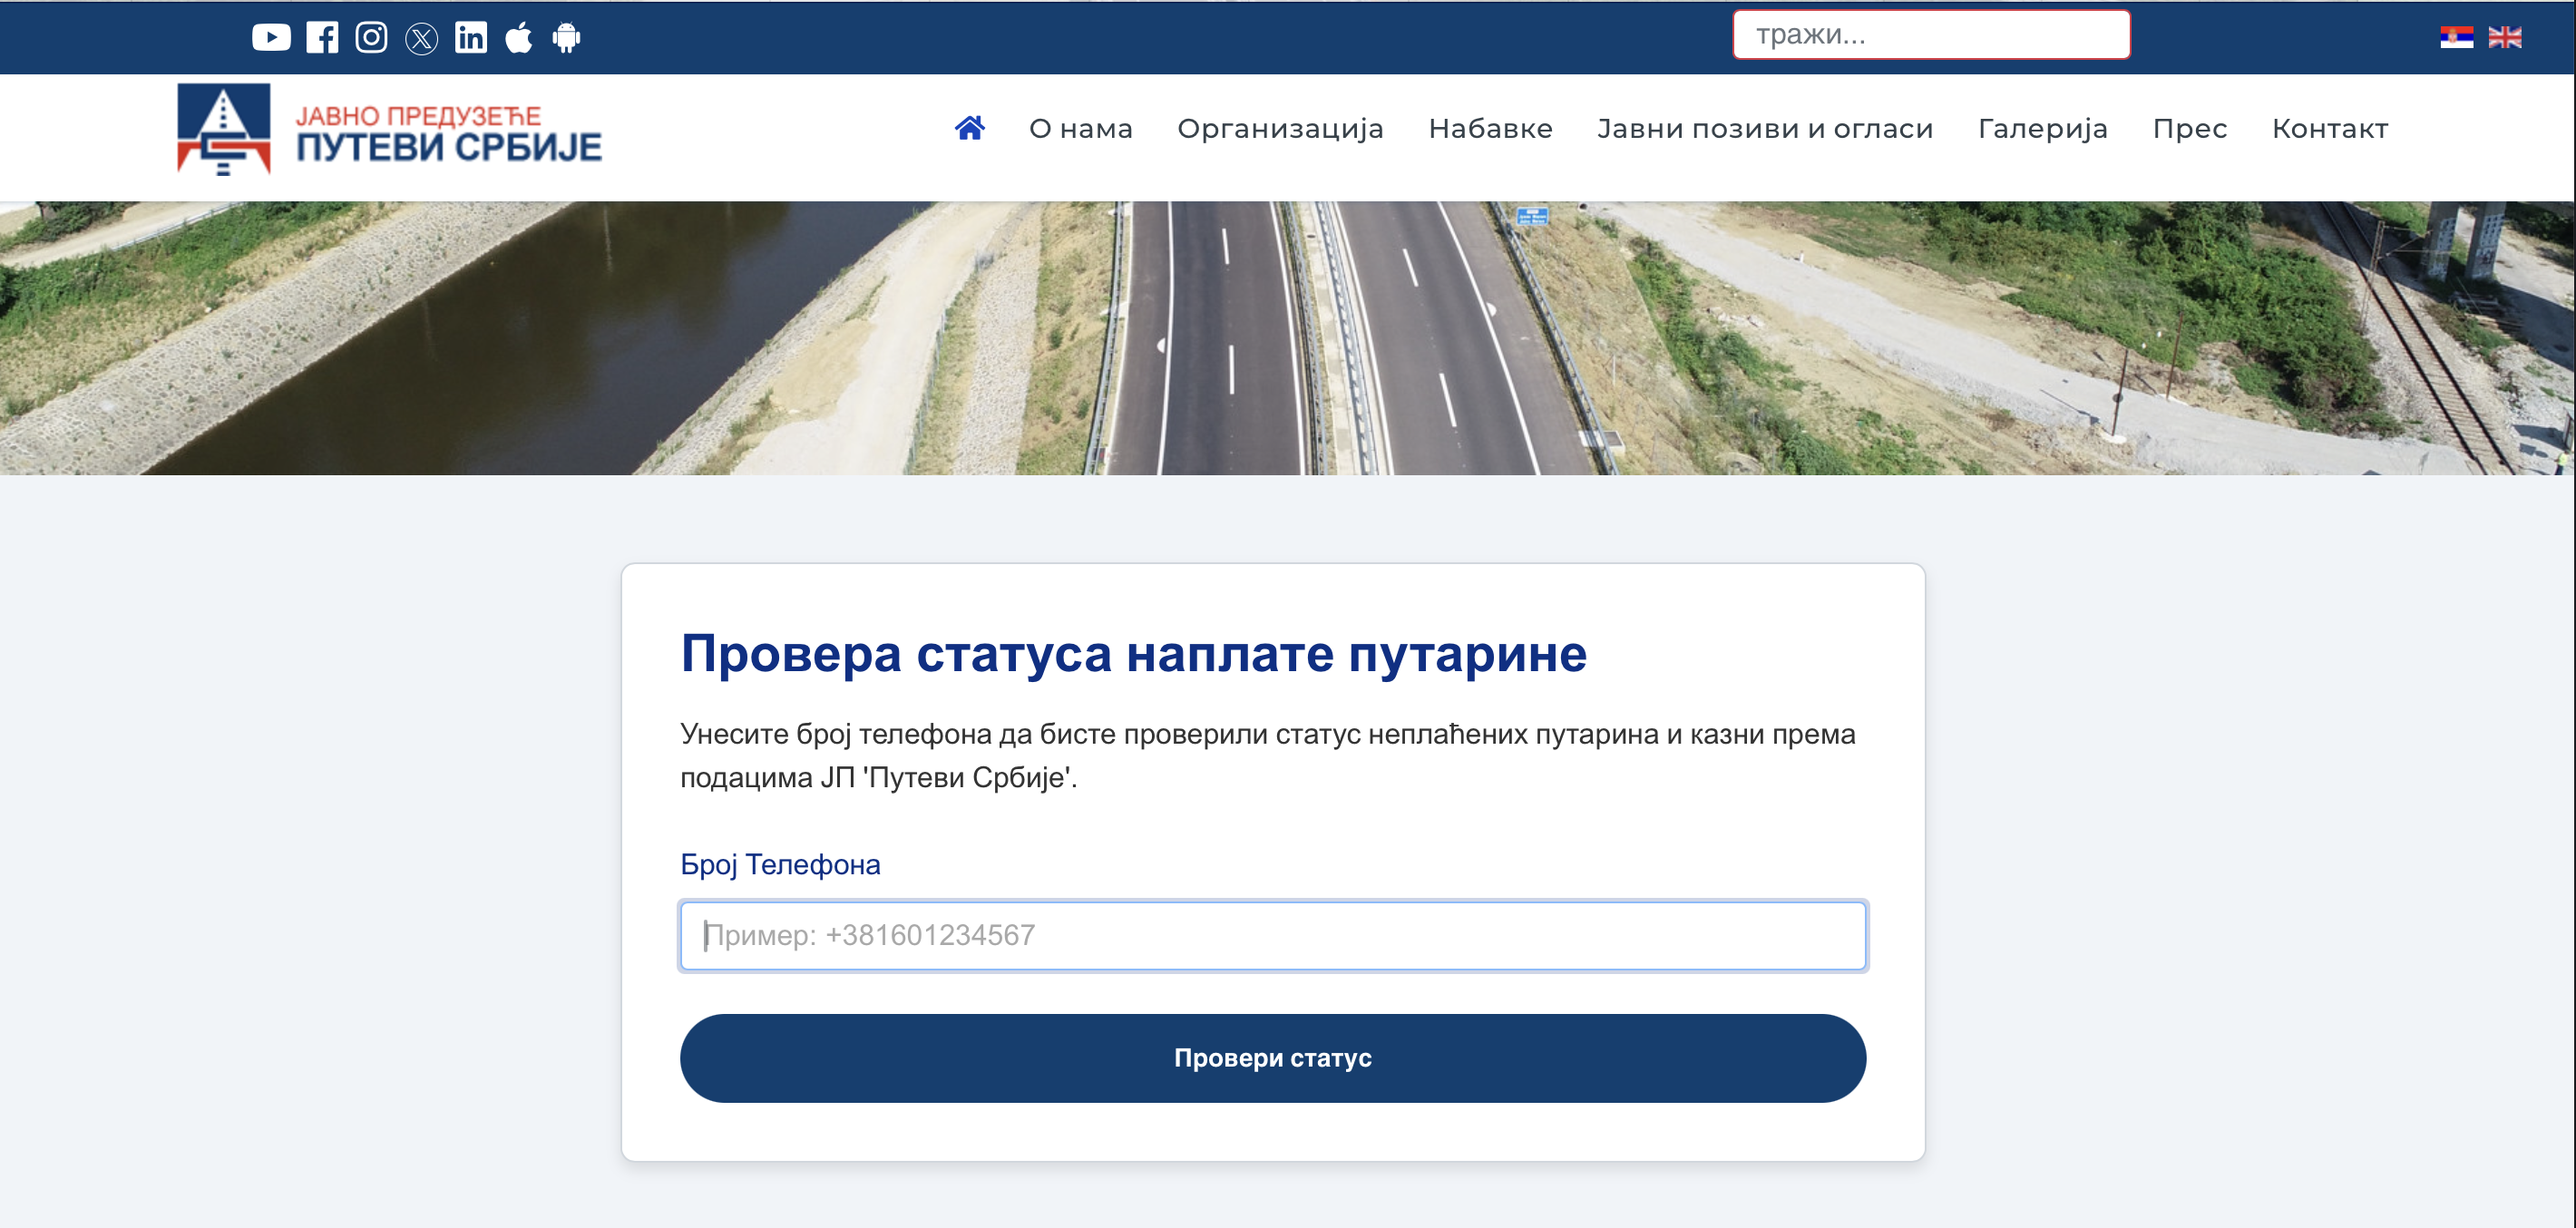
Task: Open the Организација menu item
Action: point(1280,129)
